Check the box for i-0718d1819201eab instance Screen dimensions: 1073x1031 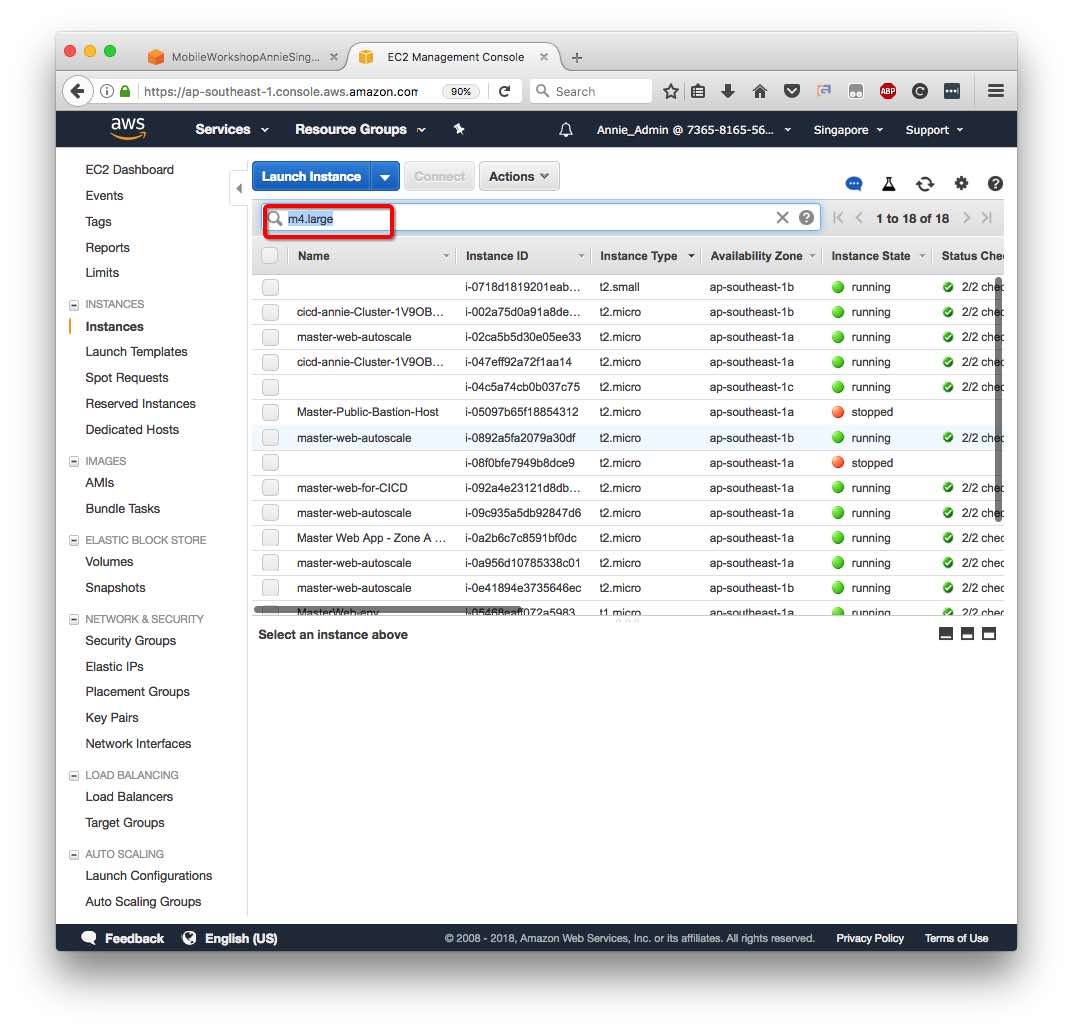coord(270,287)
